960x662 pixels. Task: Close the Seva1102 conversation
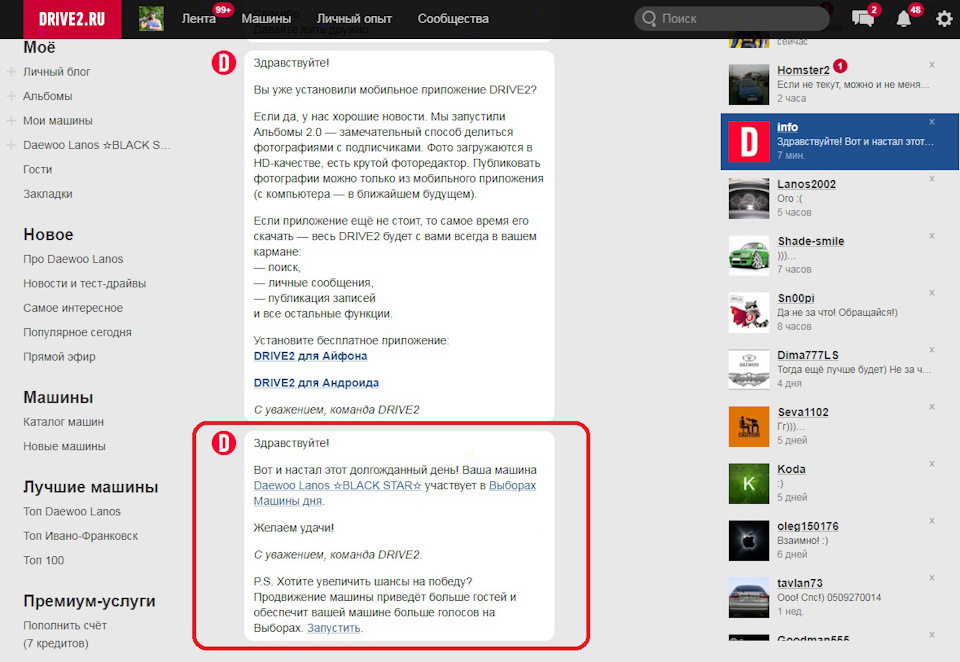932,407
